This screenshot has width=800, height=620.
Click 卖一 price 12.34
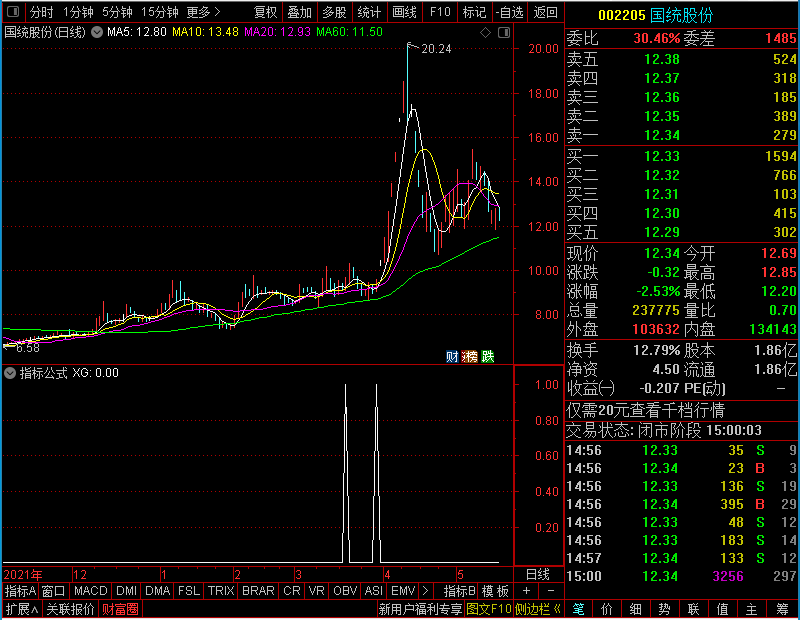pos(662,135)
